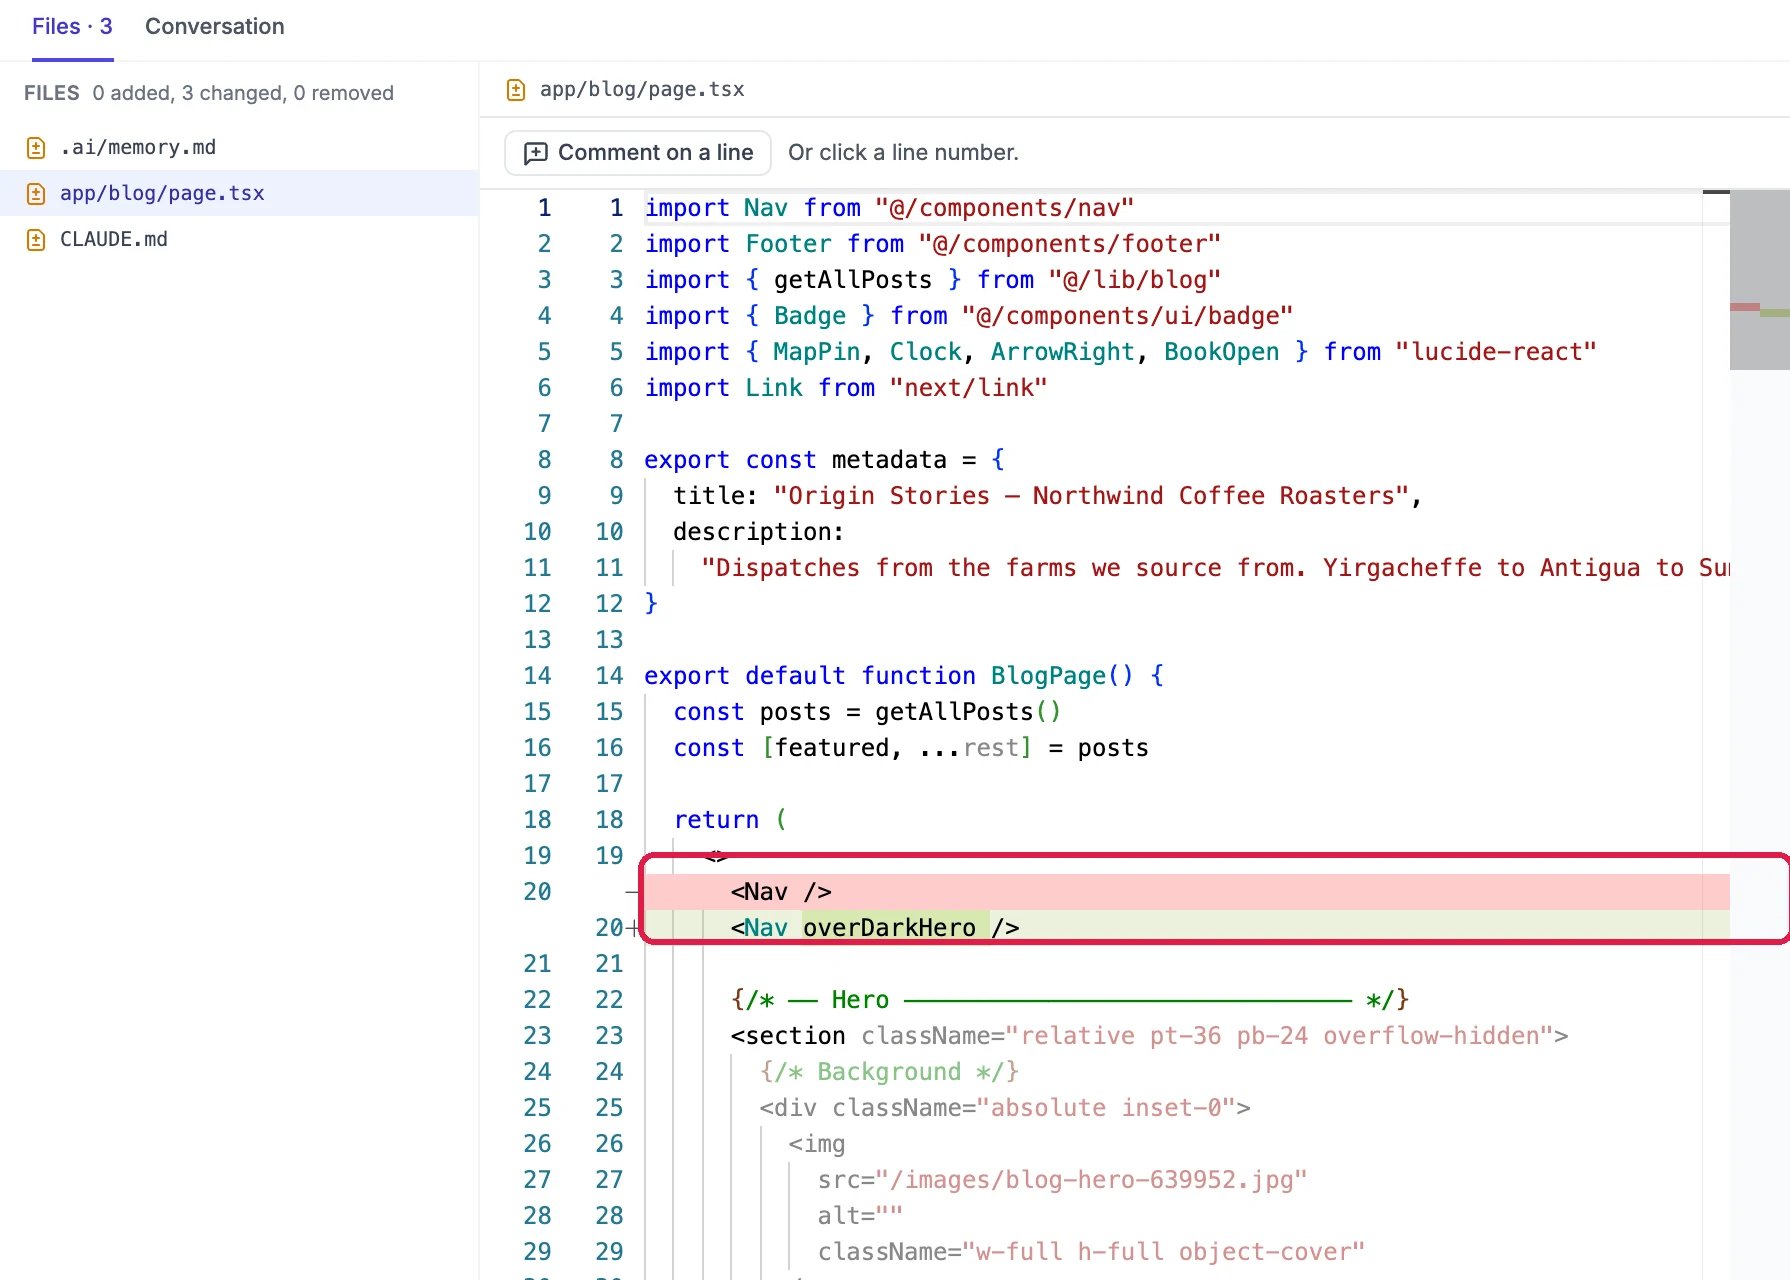1790x1280 pixels.
Task: Click the 'src="/images/blog-hero-639952.jpg"' line
Action: coord(1062,1179)
